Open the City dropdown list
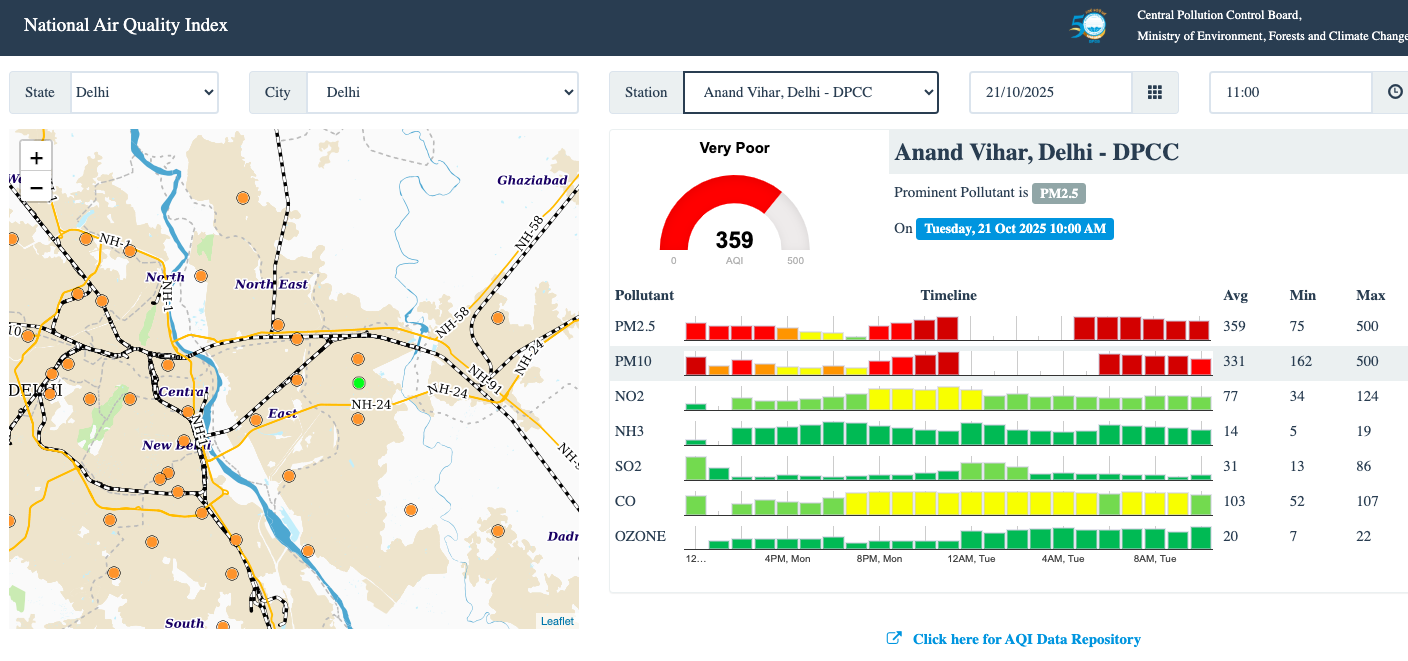1408x661 pixels. [x=442, y=92]
